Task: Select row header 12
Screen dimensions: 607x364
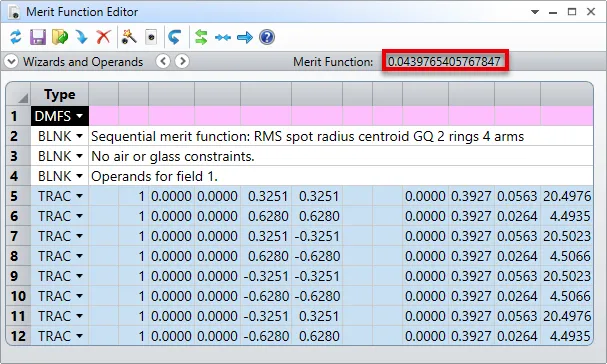Action: point(18,336)
